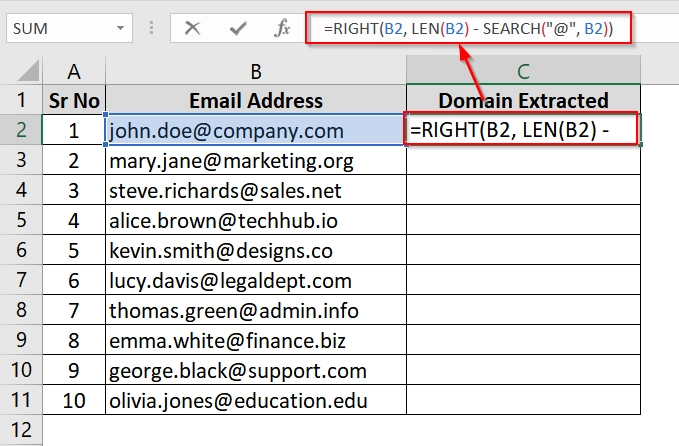Viewport: 679px width, 446px height.
Task: Select row 2 header
Action: pos(21,130)
